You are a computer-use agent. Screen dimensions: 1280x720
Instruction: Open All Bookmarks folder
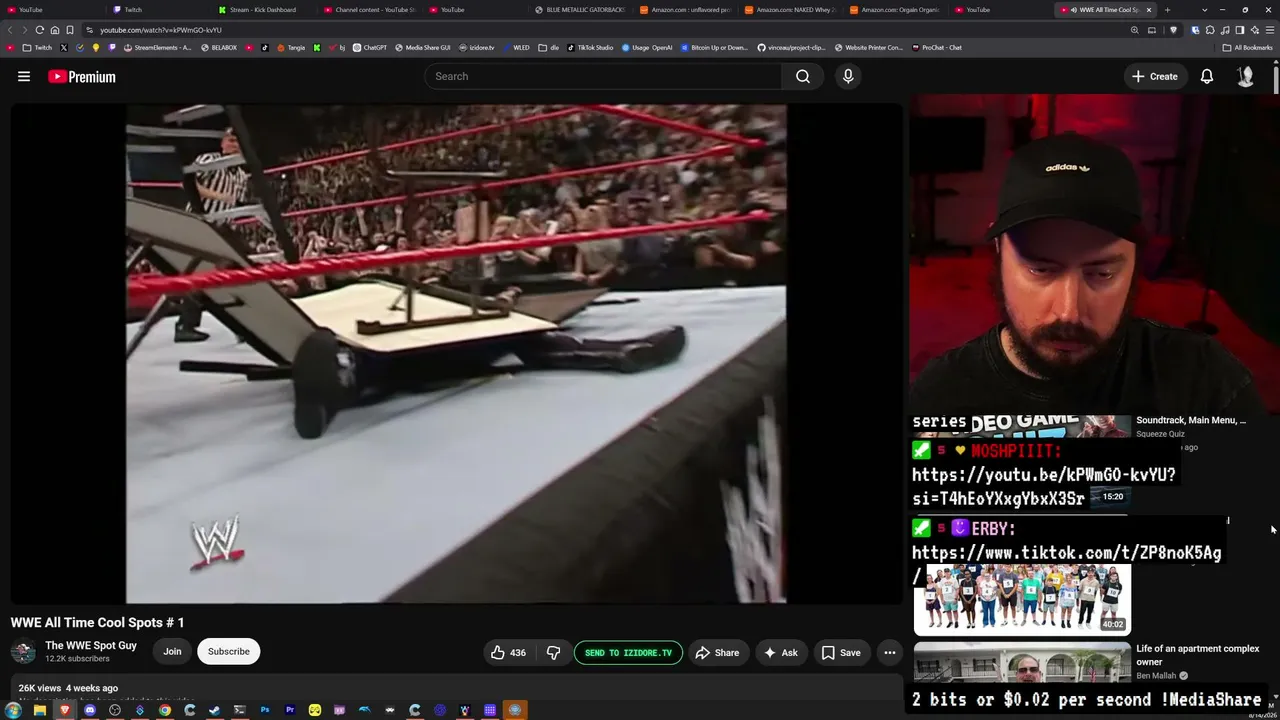[x=1247, y=47]
